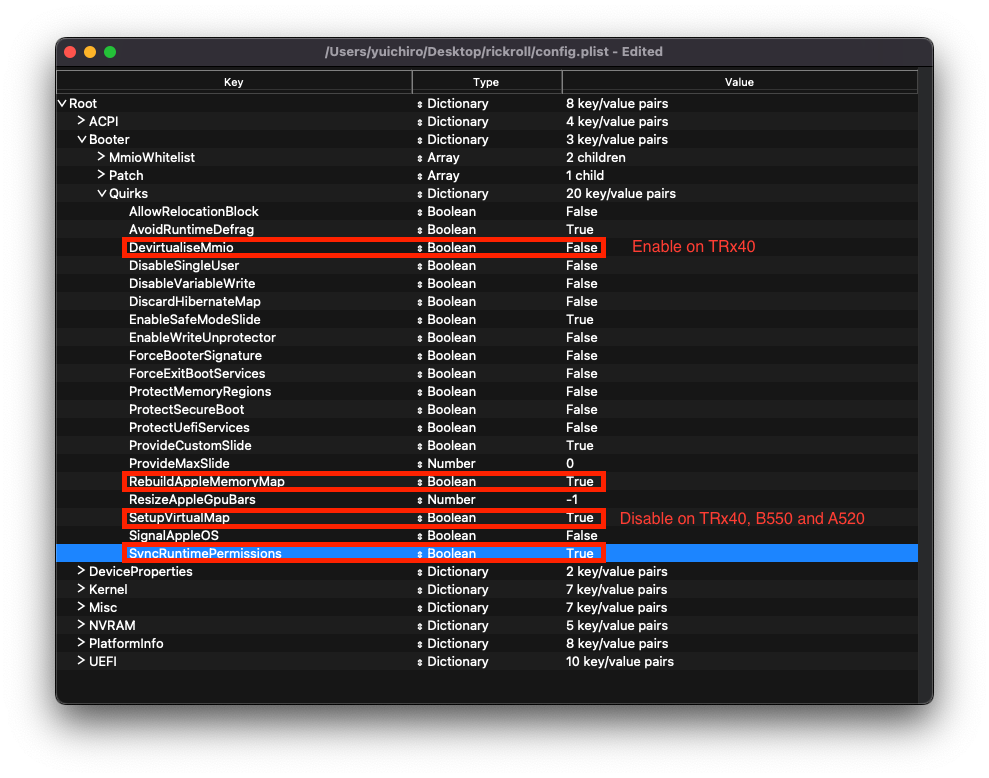This screenshot has height=778, width=989.
Task: Click the Type column header
Action: point(486,82)
